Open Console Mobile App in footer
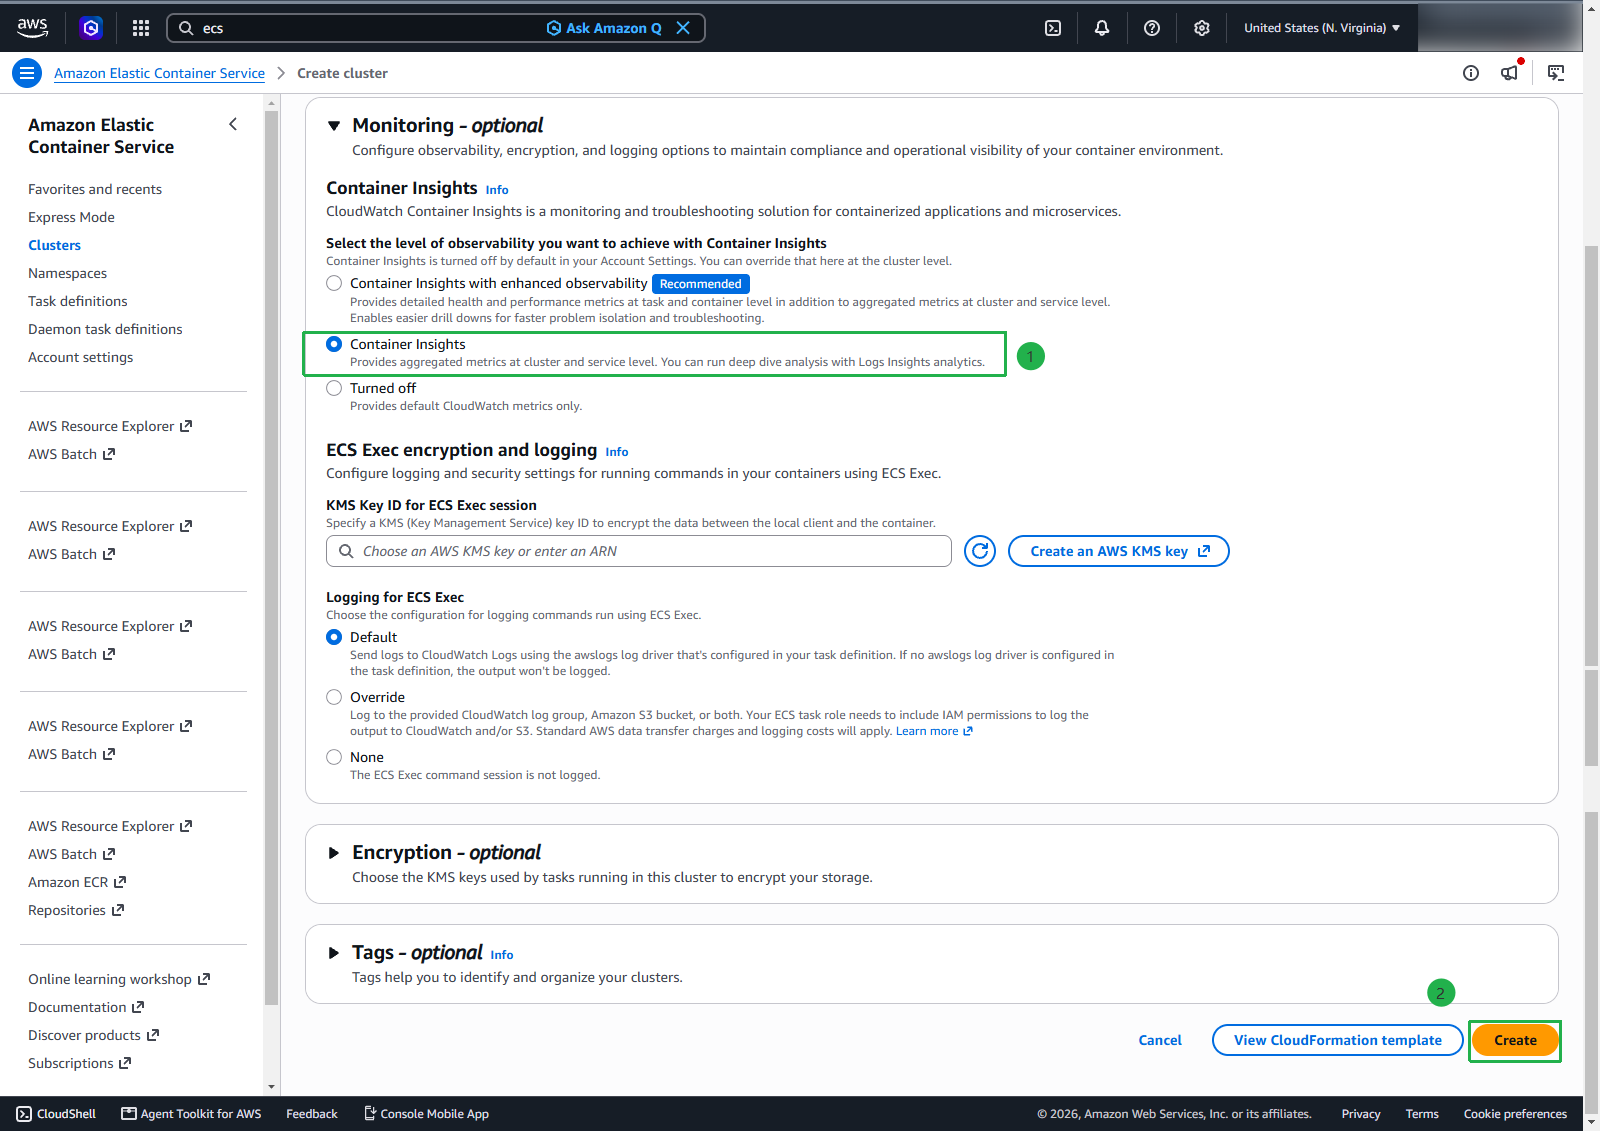The height and width of the screenshot is (1131, 1600). click(426, 1114)
